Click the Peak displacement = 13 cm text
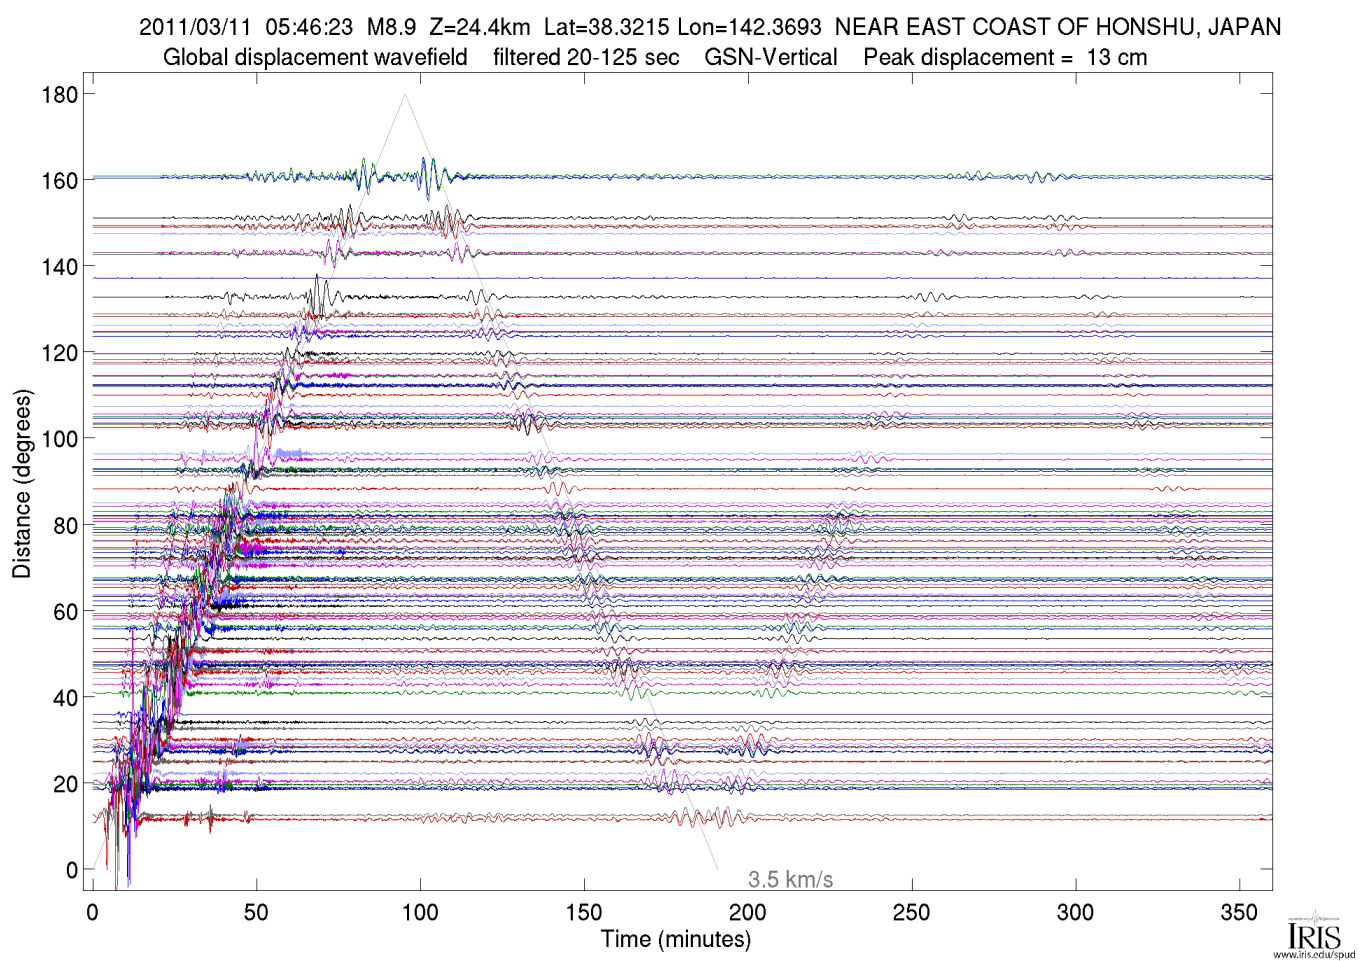Image resolution: width=1362 pixels, height=961 pixels. pos(1005,57)
